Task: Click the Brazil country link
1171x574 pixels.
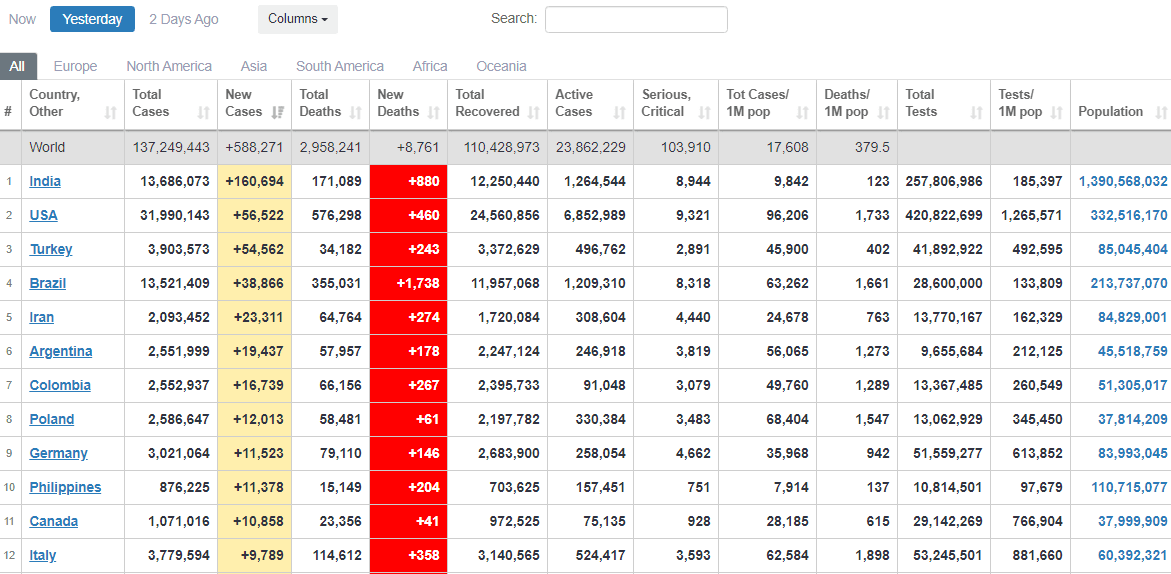Action: [47, 283]
